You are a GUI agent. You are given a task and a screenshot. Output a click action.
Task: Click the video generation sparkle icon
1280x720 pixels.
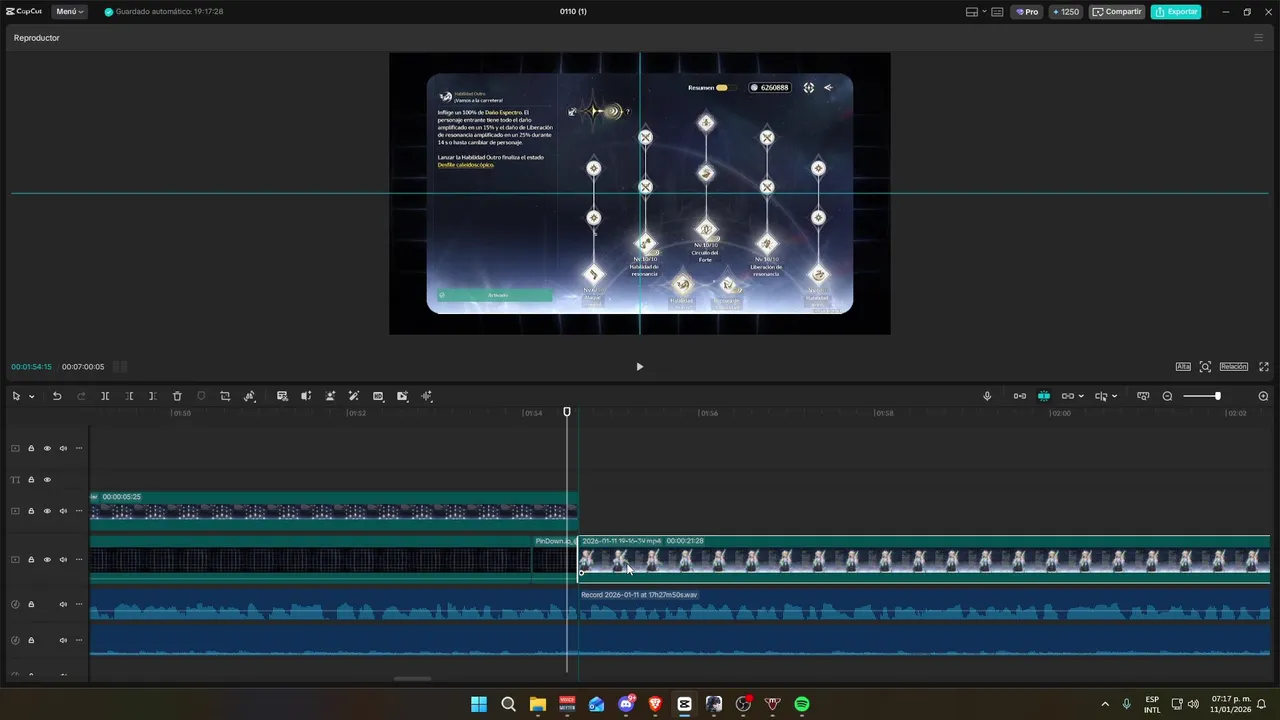[402, 397]
